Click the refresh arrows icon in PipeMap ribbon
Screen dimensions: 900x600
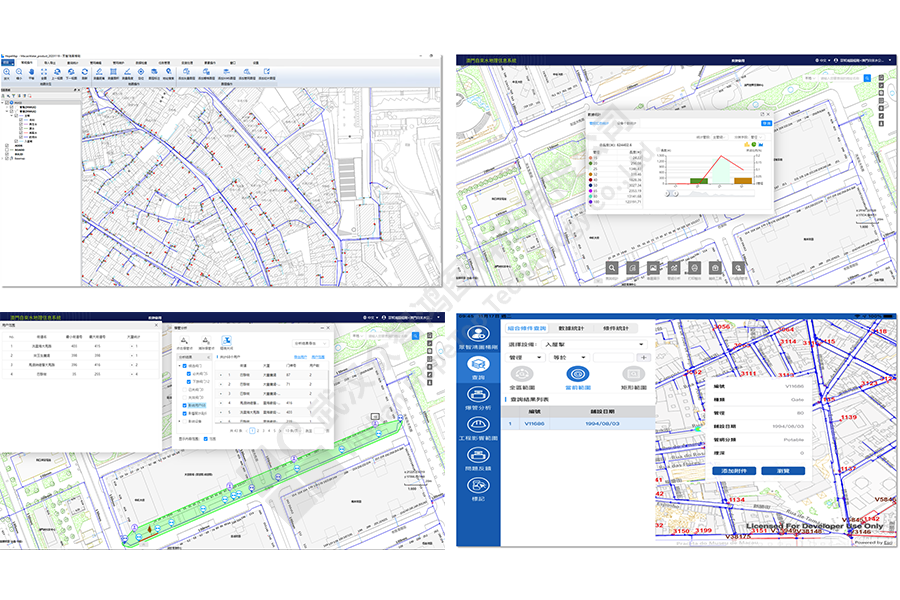[x=85, y=72]
